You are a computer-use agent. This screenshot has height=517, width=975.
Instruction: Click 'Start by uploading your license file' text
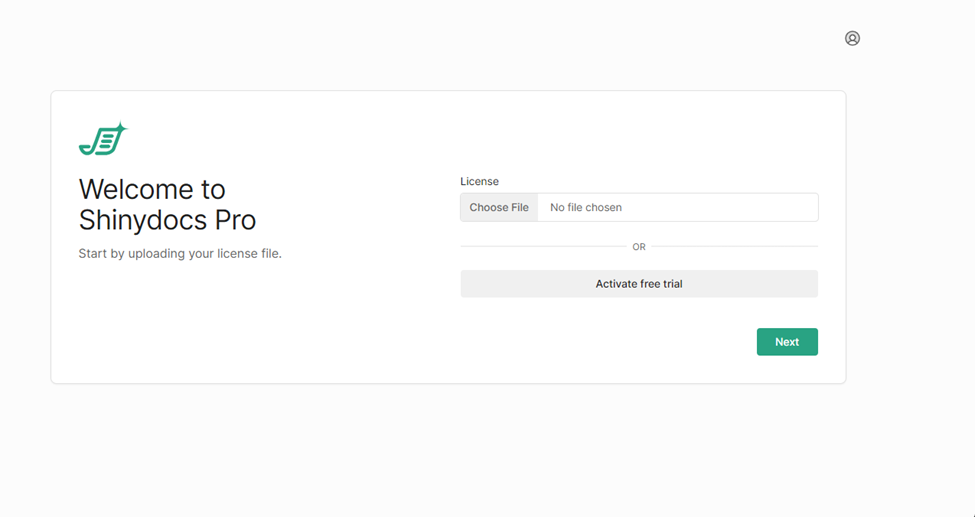tap(180, 254)
